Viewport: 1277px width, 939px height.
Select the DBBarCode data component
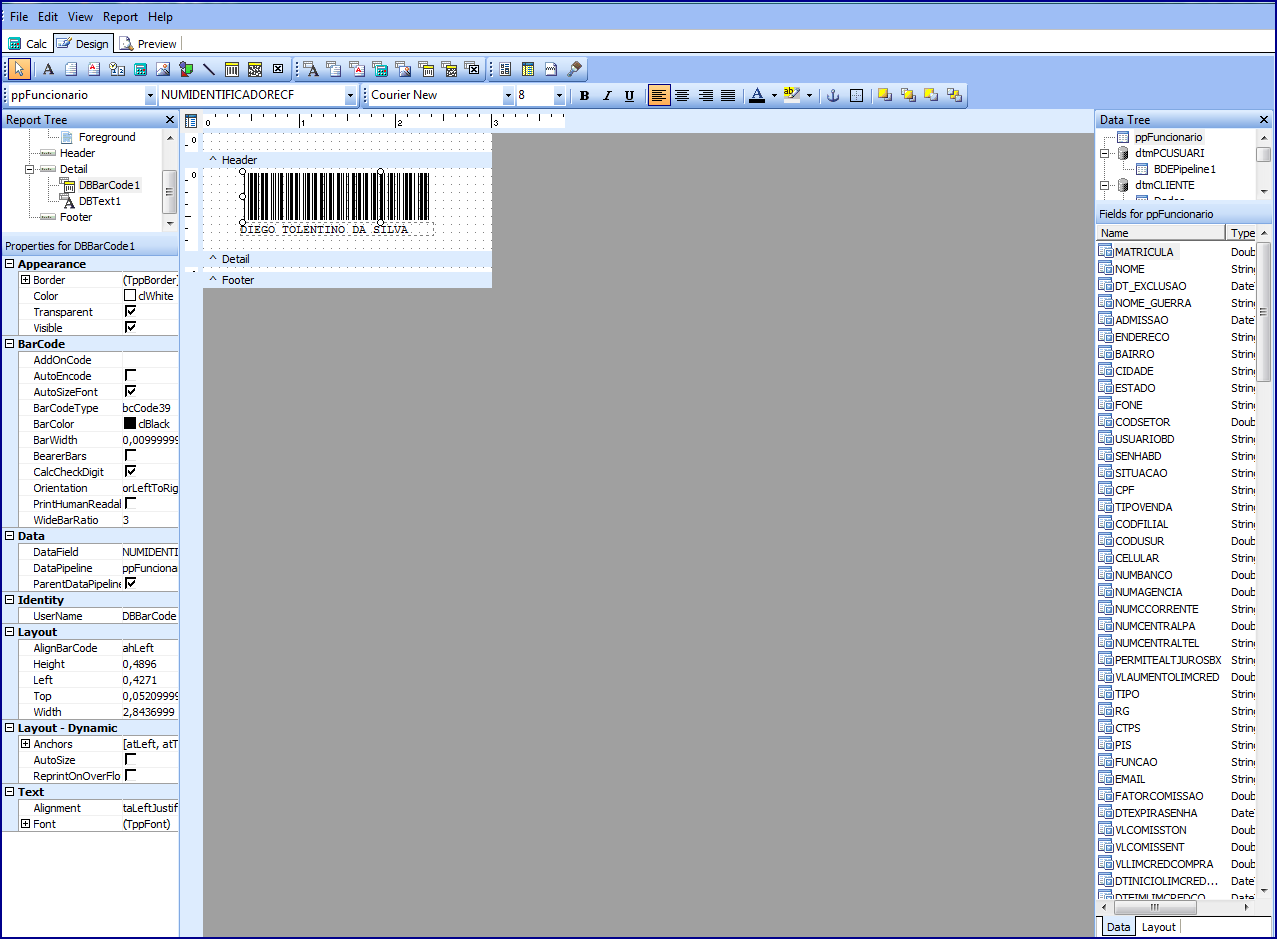click(427, 69)
